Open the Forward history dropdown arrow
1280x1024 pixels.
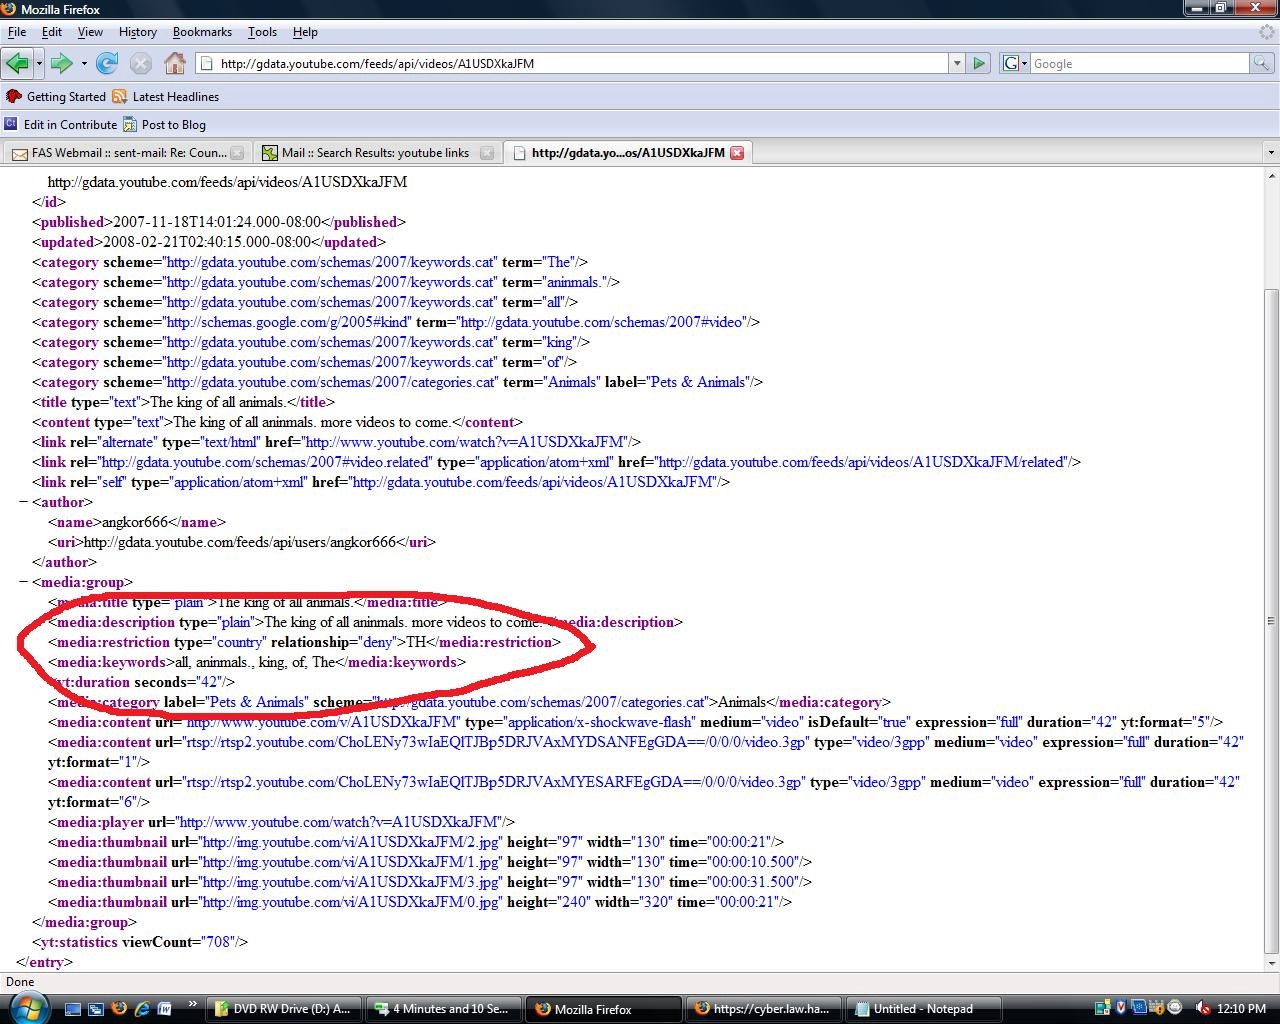point(84,64)
